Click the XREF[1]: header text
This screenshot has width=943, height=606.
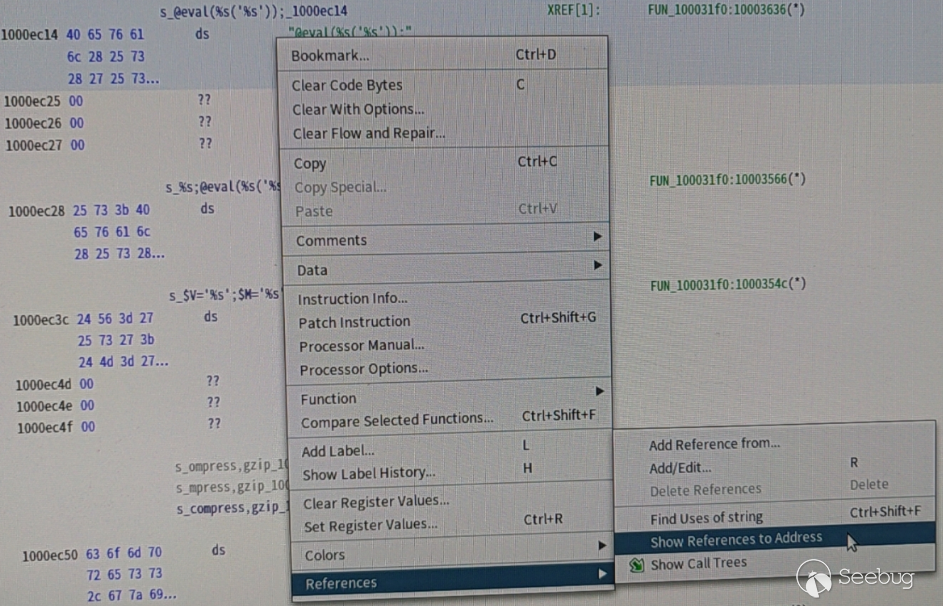pos(573,10)
